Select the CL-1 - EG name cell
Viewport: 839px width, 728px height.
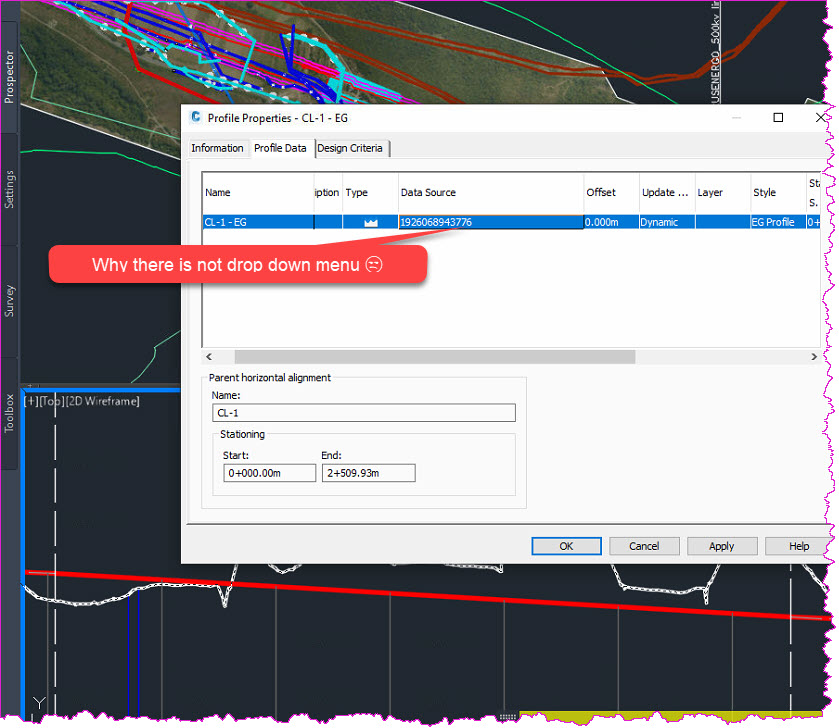click(258, 222)
